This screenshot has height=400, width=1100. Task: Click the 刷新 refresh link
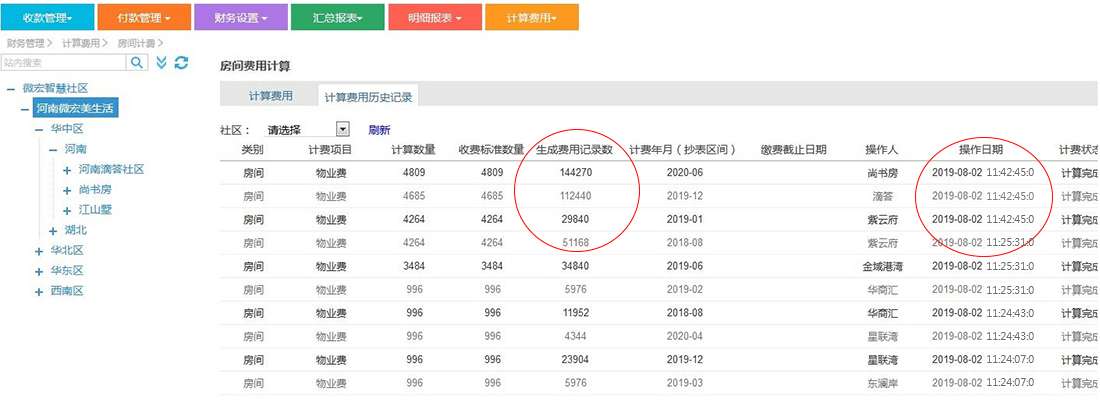click(379, 130)
